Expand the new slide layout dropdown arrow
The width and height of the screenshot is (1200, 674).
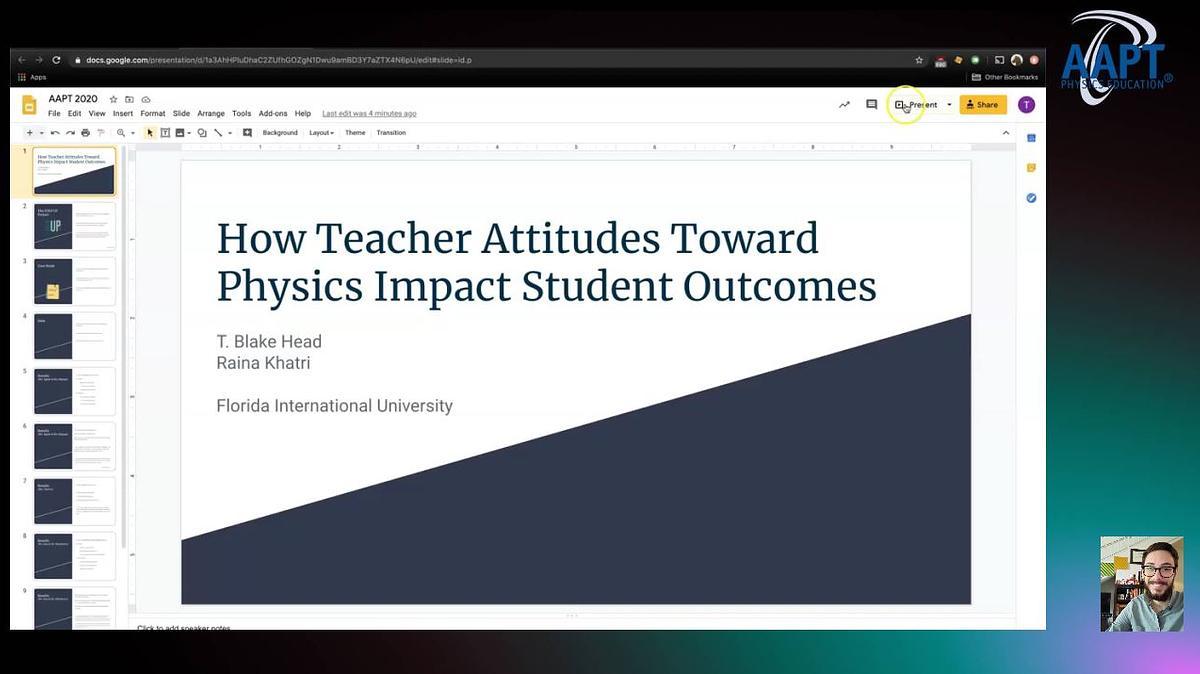coord(41,133)
